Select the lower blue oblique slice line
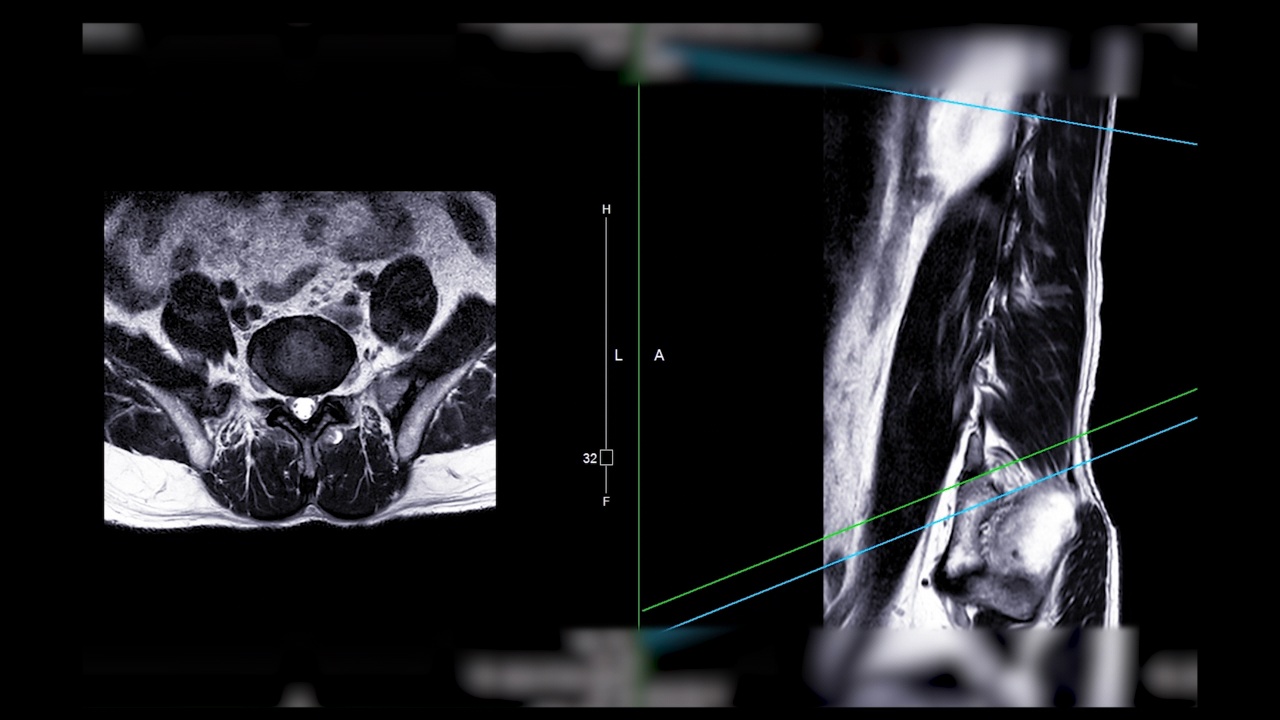 pos(930,523)
